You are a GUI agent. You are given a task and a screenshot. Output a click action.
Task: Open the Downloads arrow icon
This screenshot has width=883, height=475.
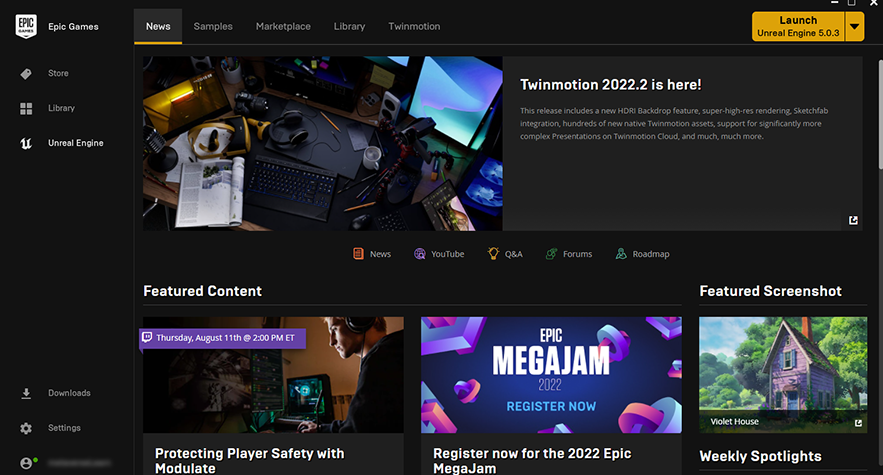click(27, 394)
